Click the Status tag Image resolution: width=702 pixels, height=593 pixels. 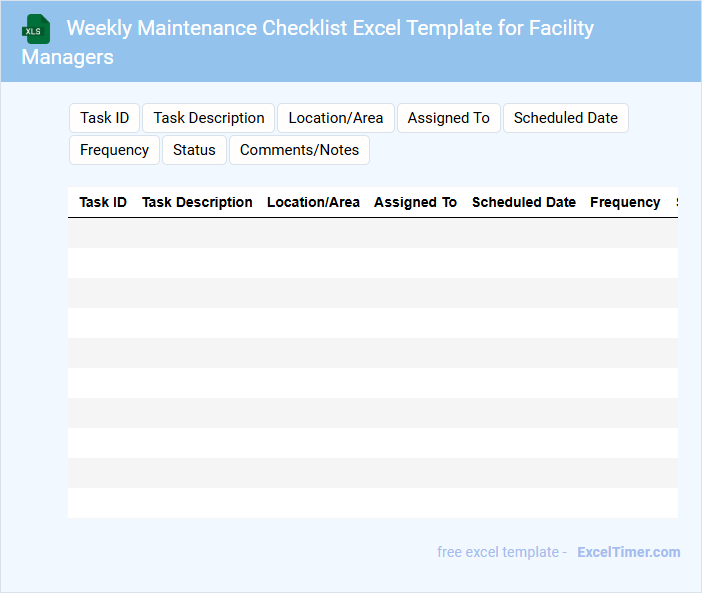pos(194,150)
